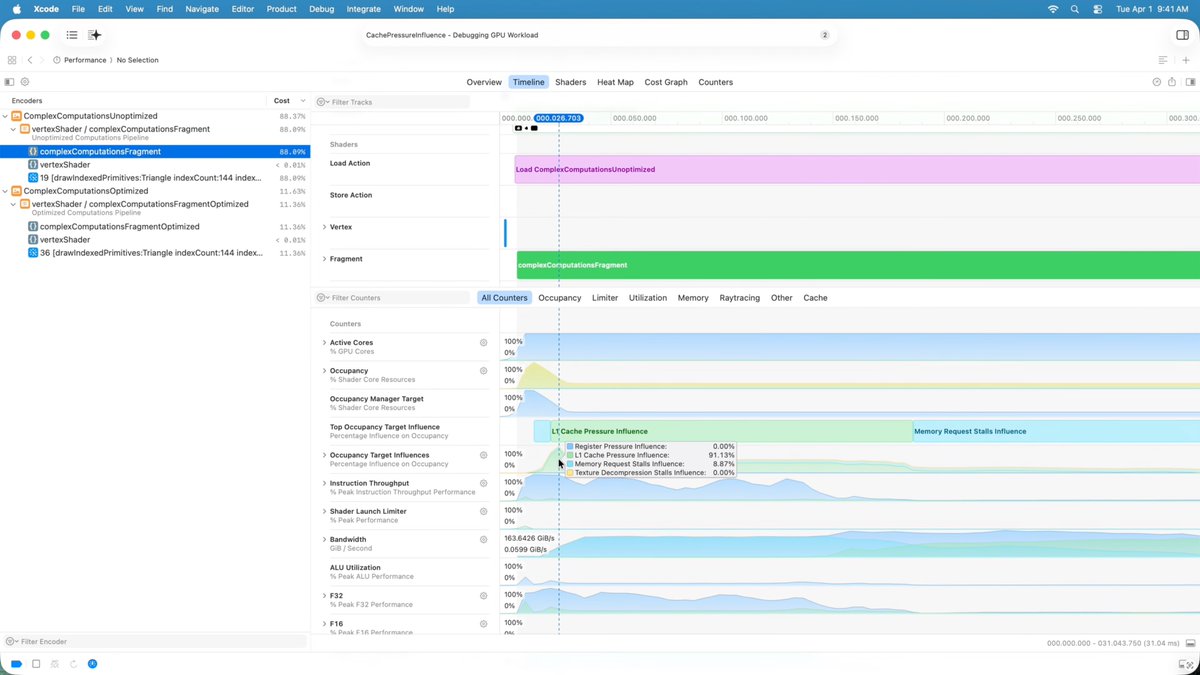This screenshot has width=1200, height=675.
Task: Open the gear for the Bandwidth counter
Action: (483, 539)
